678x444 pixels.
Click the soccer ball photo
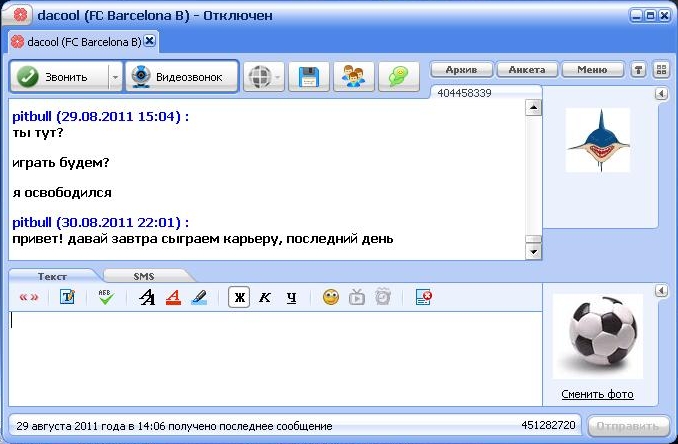point(598,336)
